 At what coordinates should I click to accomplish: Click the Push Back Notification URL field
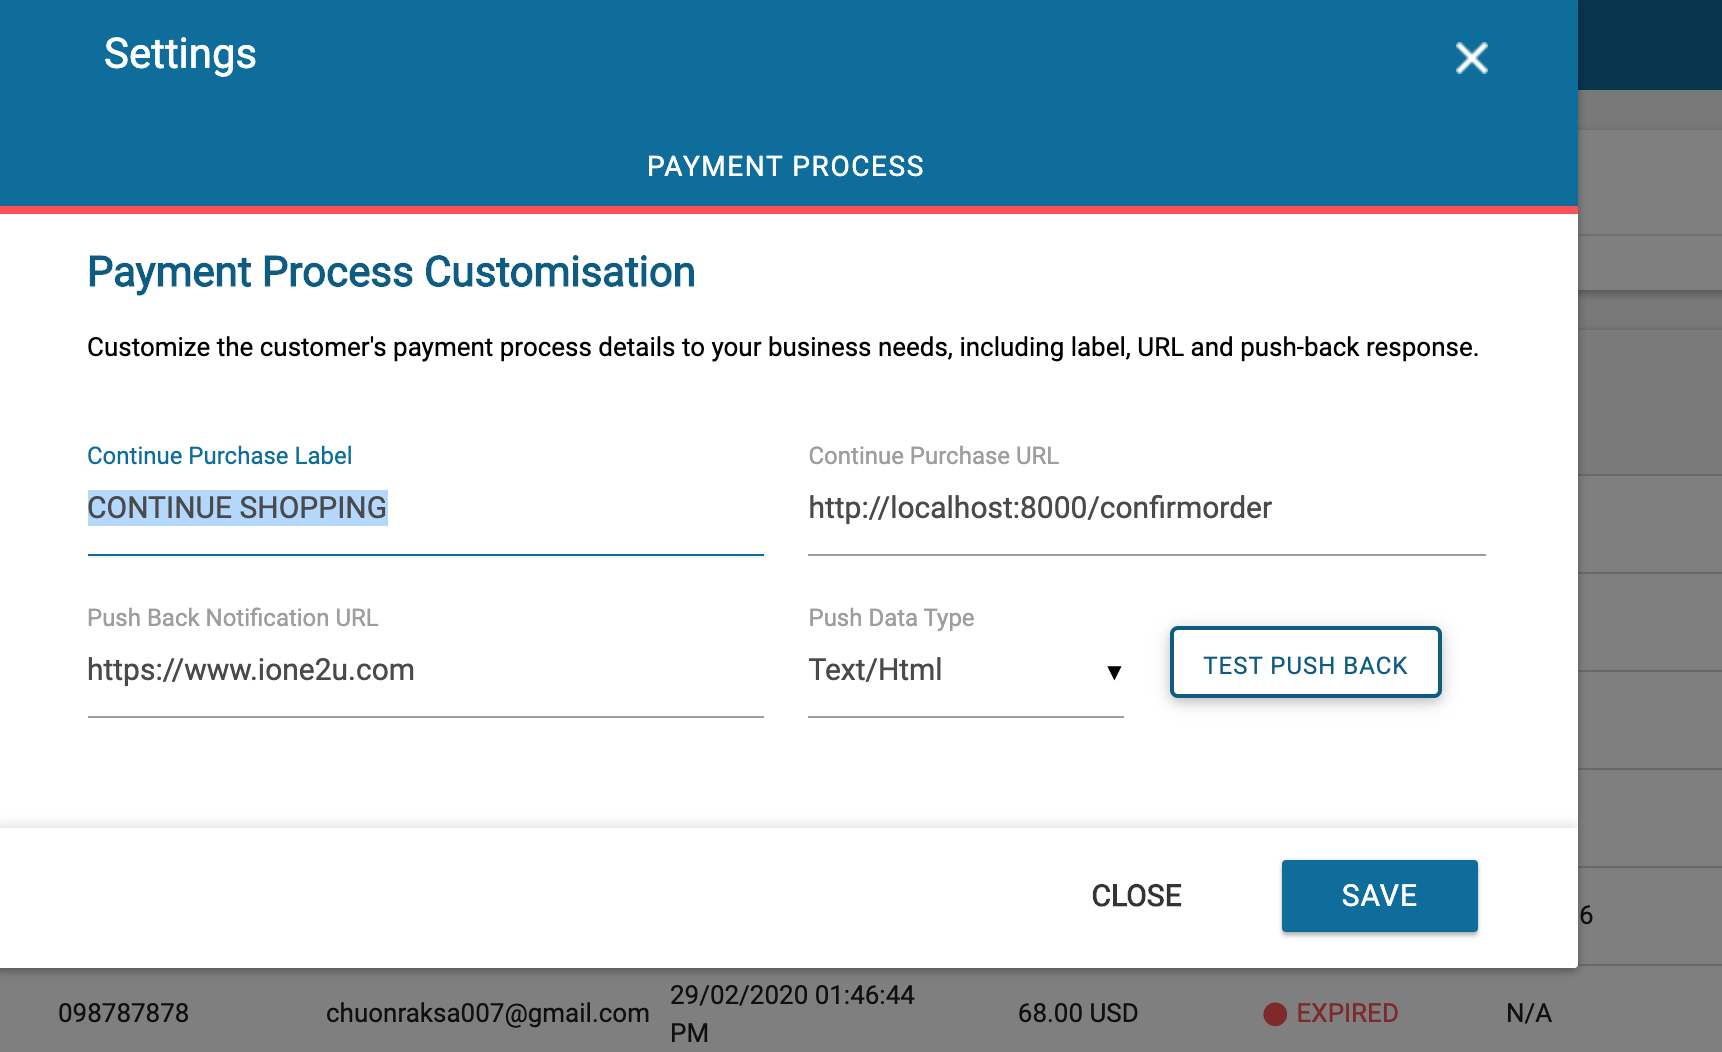[425, 670]
